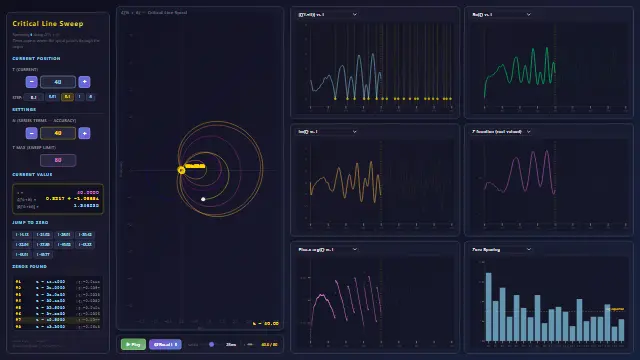Jump to zero at t=48.01
This screenshot has width=640, height=360.
click(22, 254)
